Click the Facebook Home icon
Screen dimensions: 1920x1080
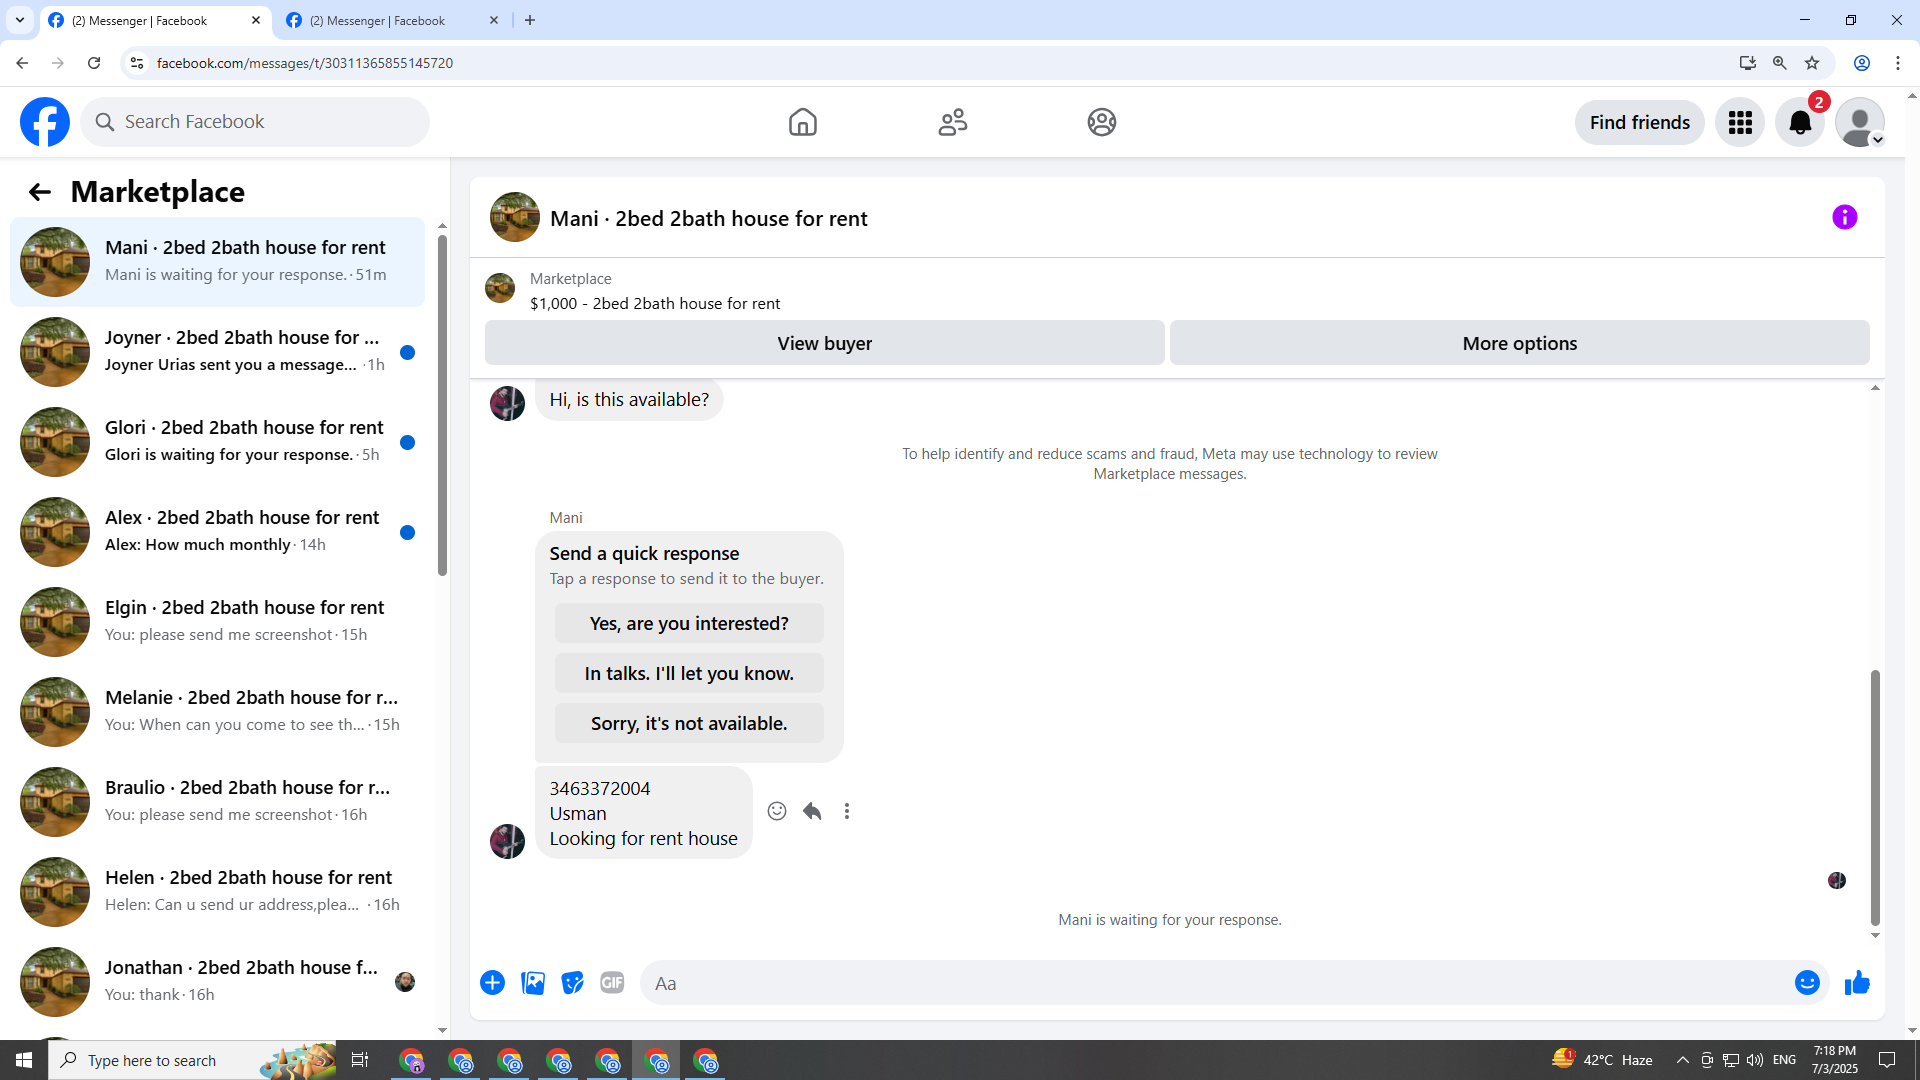coord(802,122)
